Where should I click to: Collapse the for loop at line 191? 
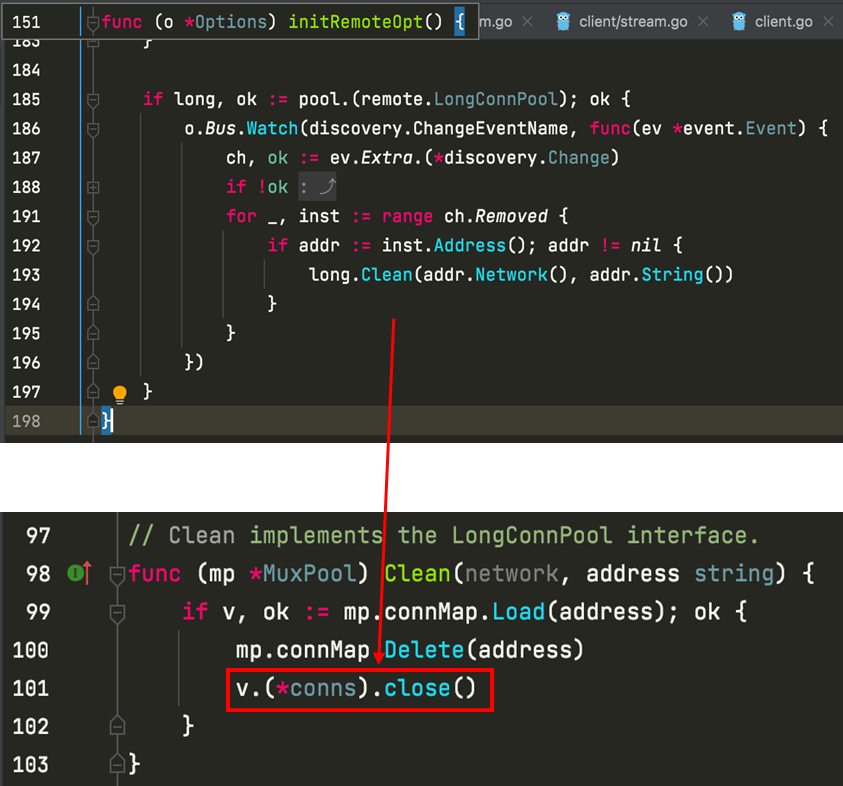click(x=93, y=216)
